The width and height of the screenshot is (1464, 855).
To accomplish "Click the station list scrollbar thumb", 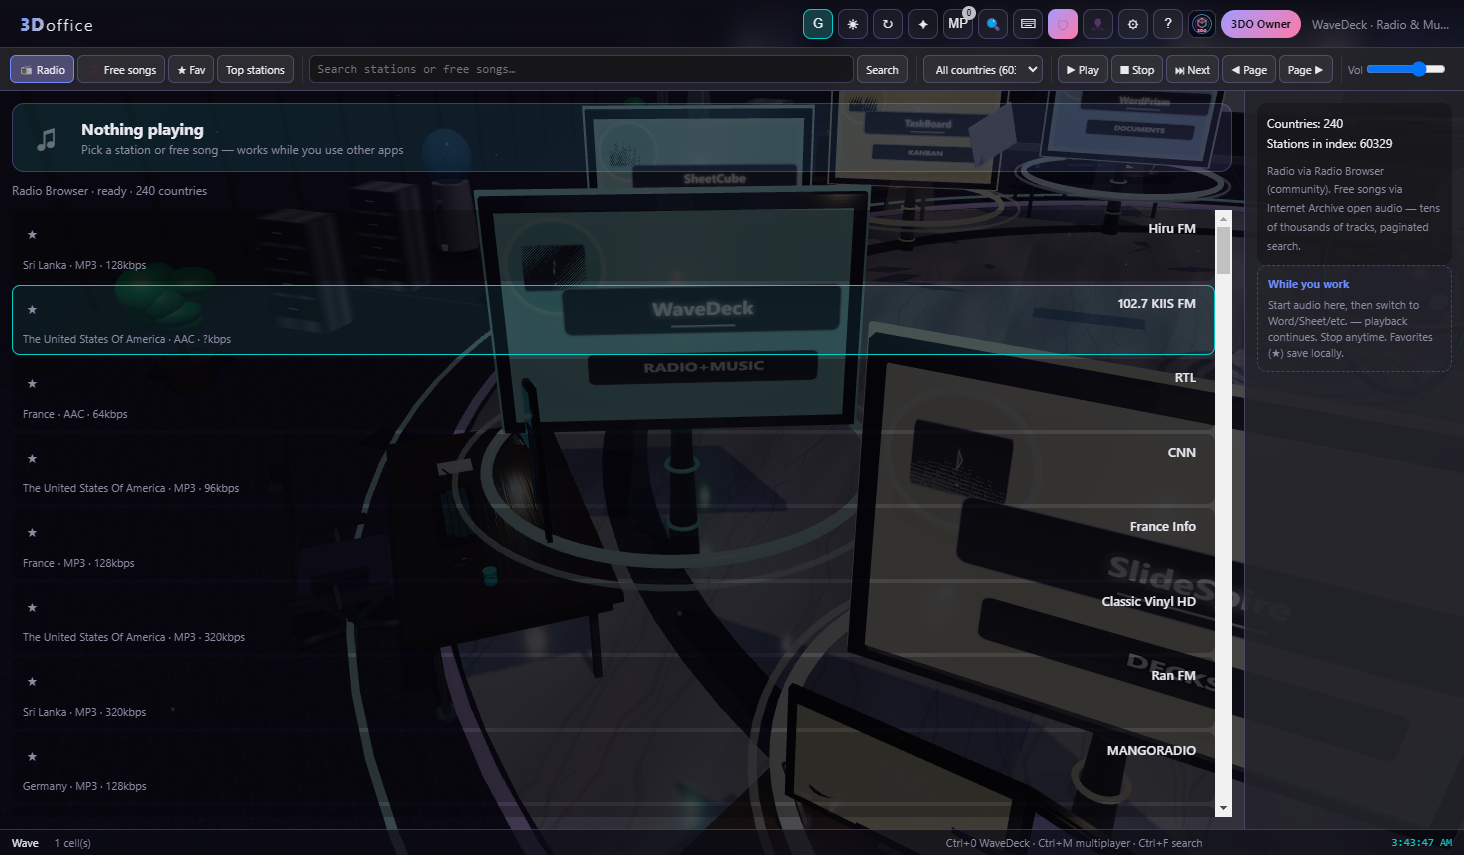I will (1223, 250).
